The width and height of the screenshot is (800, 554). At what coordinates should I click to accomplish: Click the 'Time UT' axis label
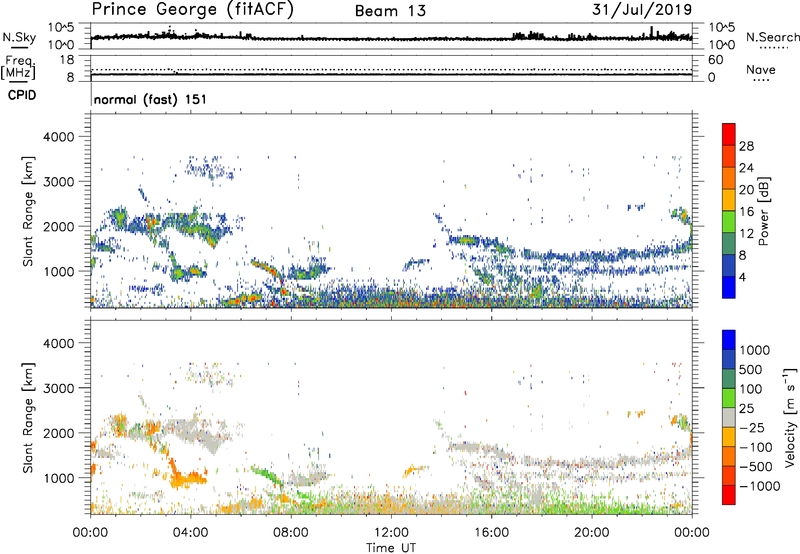391,548
